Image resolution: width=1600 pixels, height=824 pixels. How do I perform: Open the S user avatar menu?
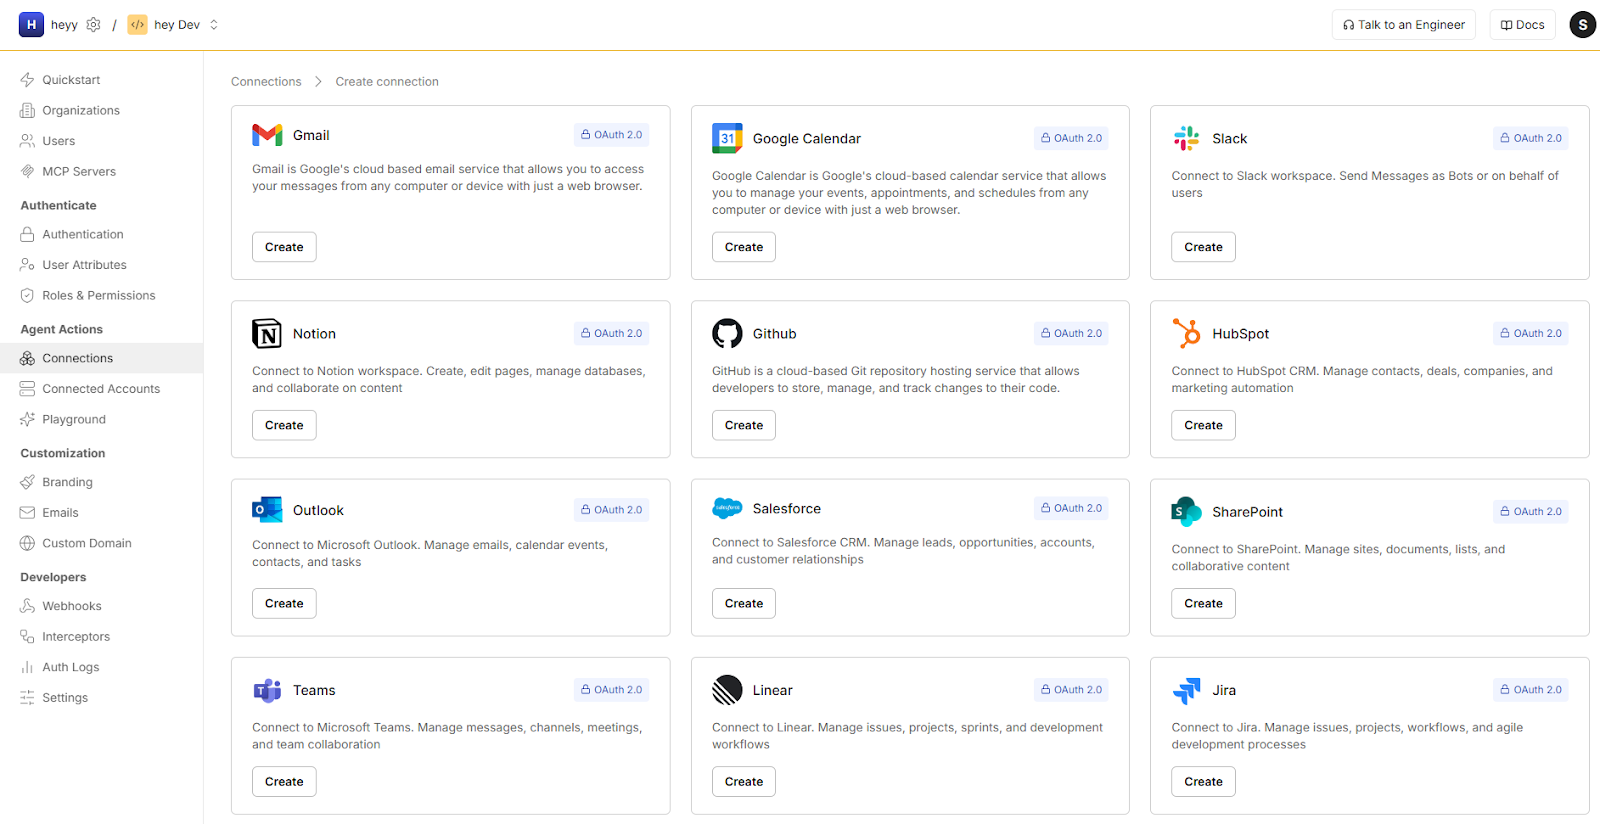(1582, 25)
